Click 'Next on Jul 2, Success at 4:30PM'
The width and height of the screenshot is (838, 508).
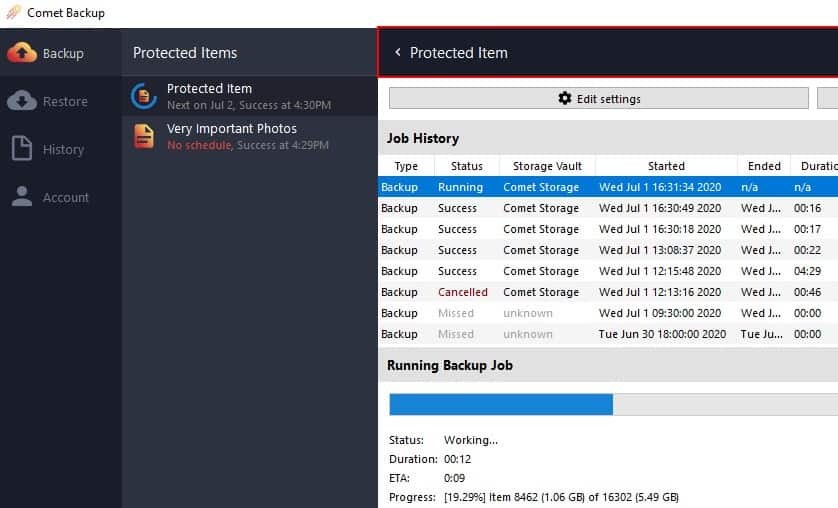click(x=249, y=105)
